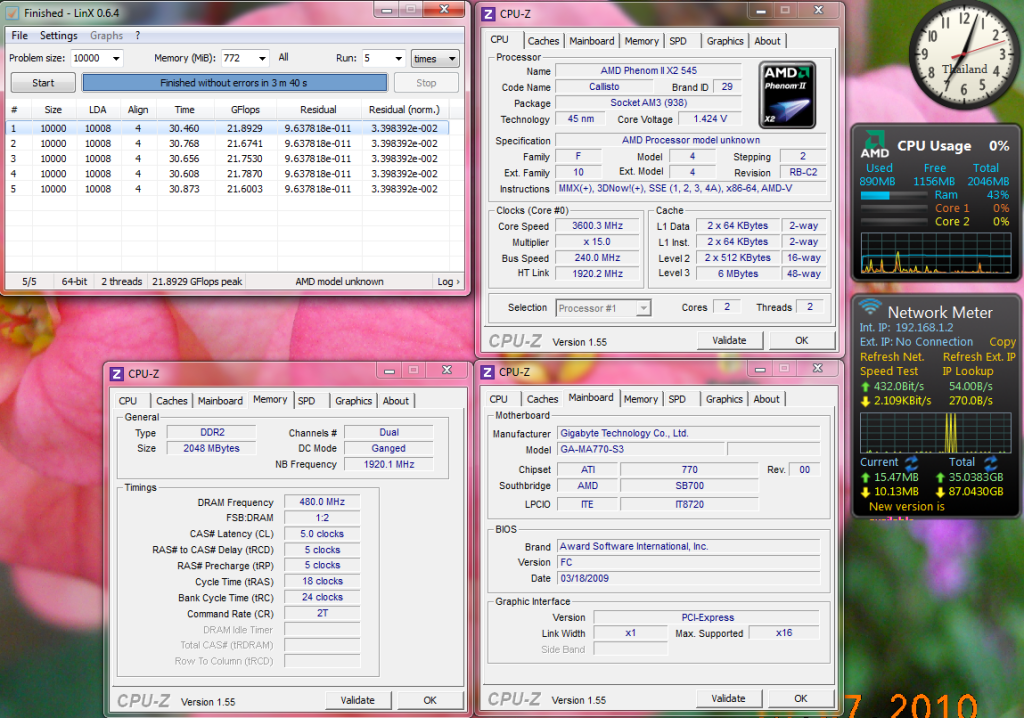The height and width of the screenshot is (718, 1024).
Task: Open the 'times' run mode dropdown
Action: pos(435,59)
